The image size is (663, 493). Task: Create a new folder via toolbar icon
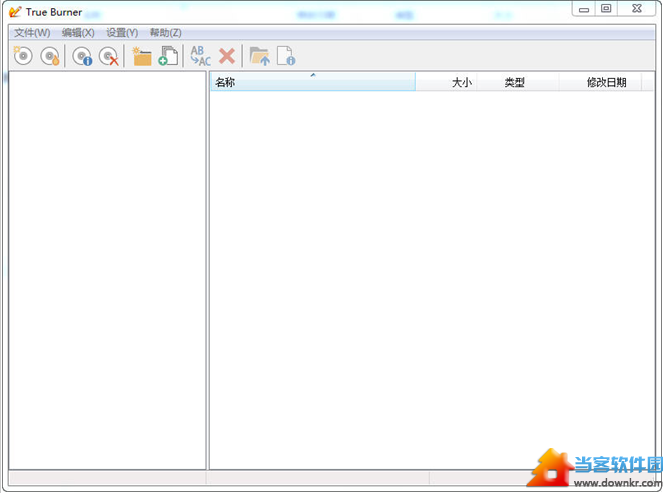pos(142,56)
